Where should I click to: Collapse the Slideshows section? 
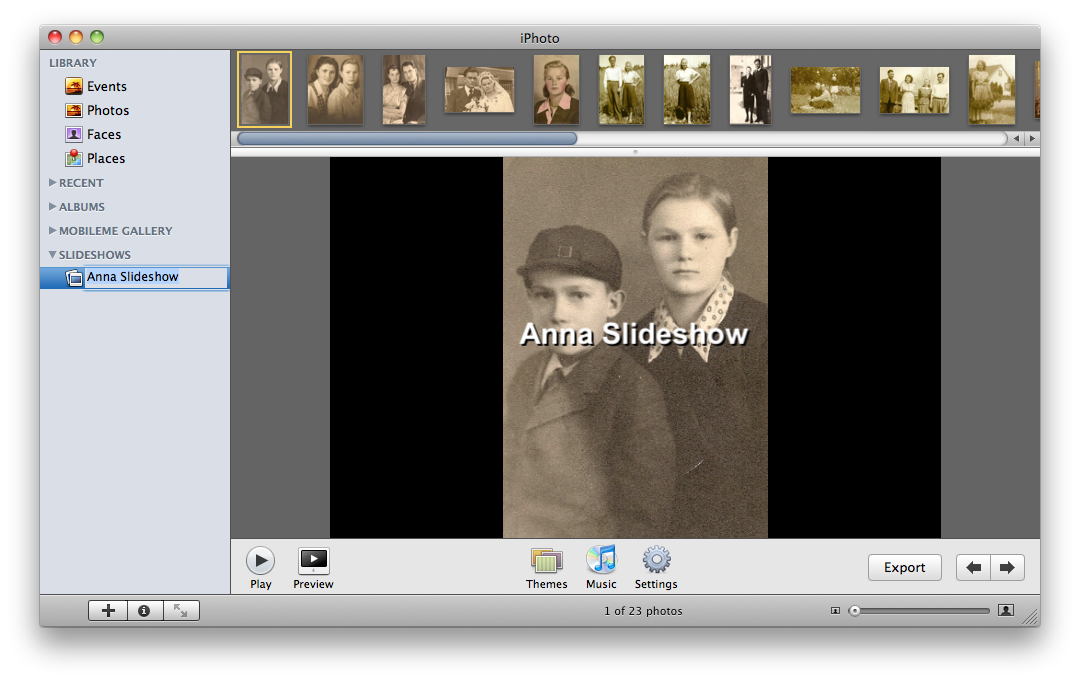point(53,255)
